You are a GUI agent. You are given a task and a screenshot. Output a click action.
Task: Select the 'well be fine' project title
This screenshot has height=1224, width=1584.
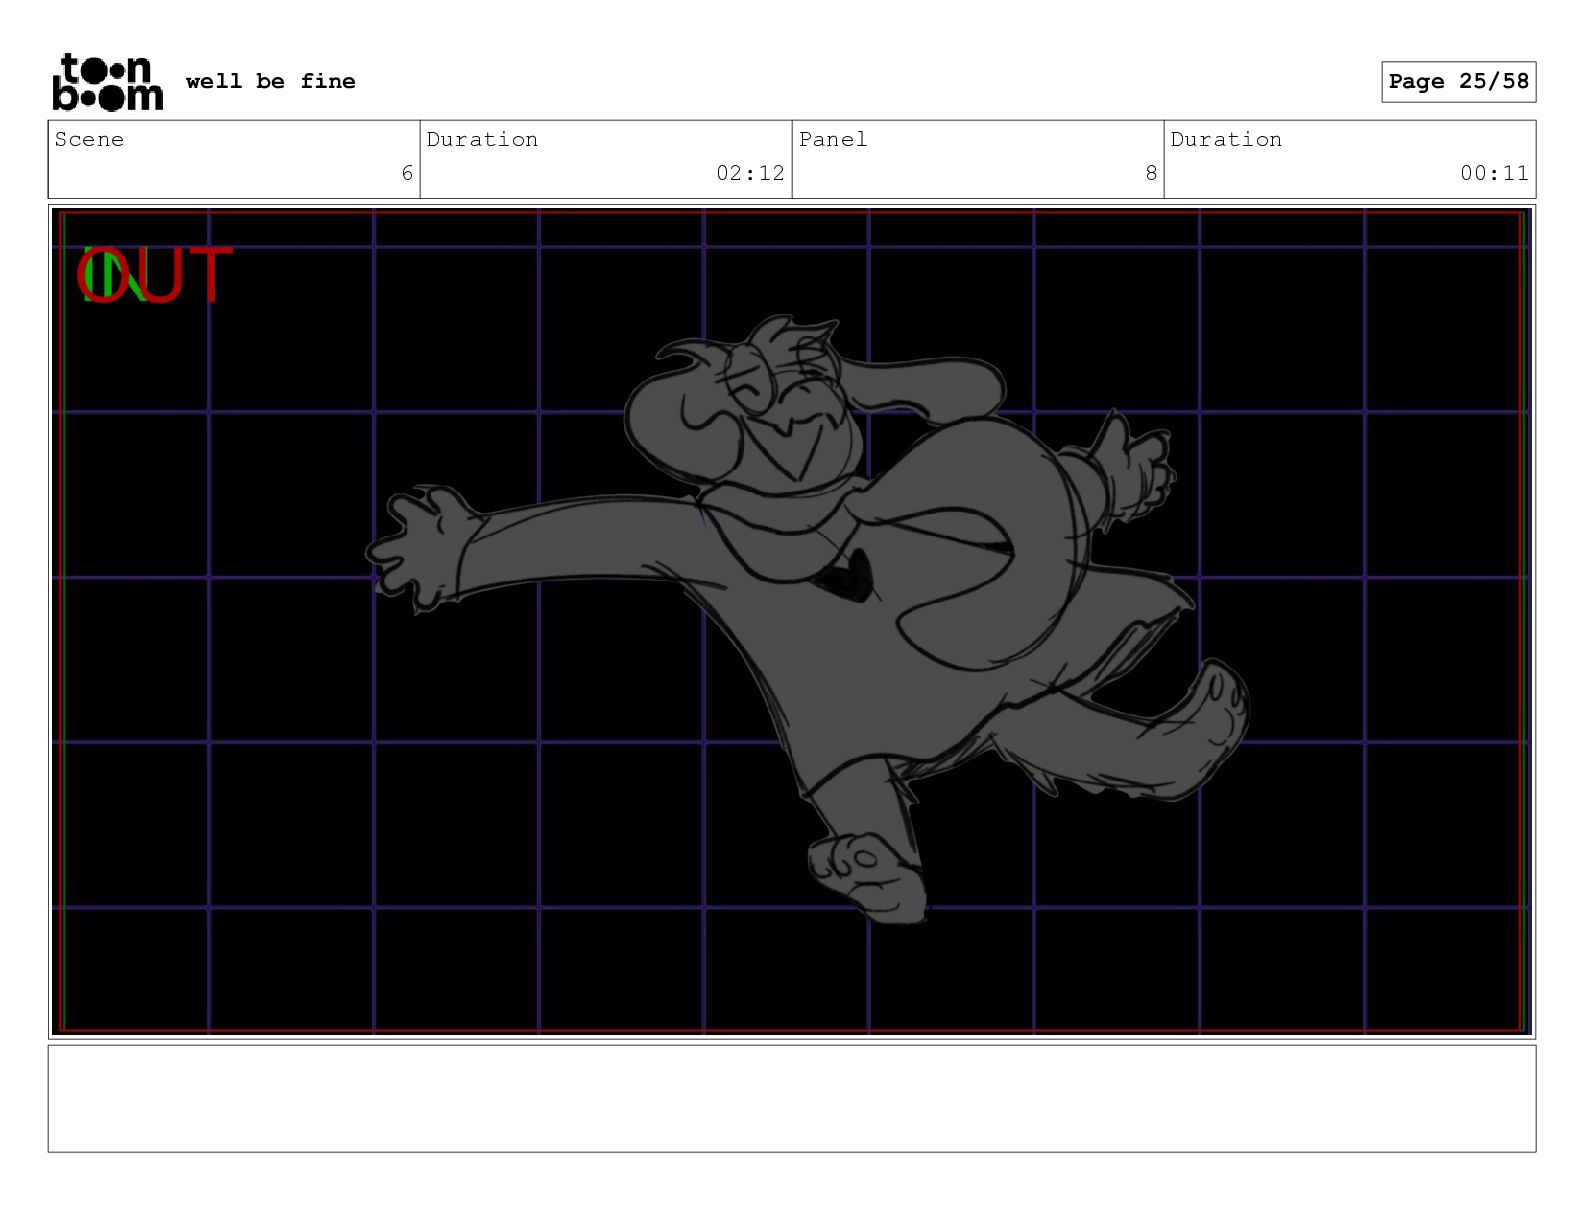click(x=270, y=81)
